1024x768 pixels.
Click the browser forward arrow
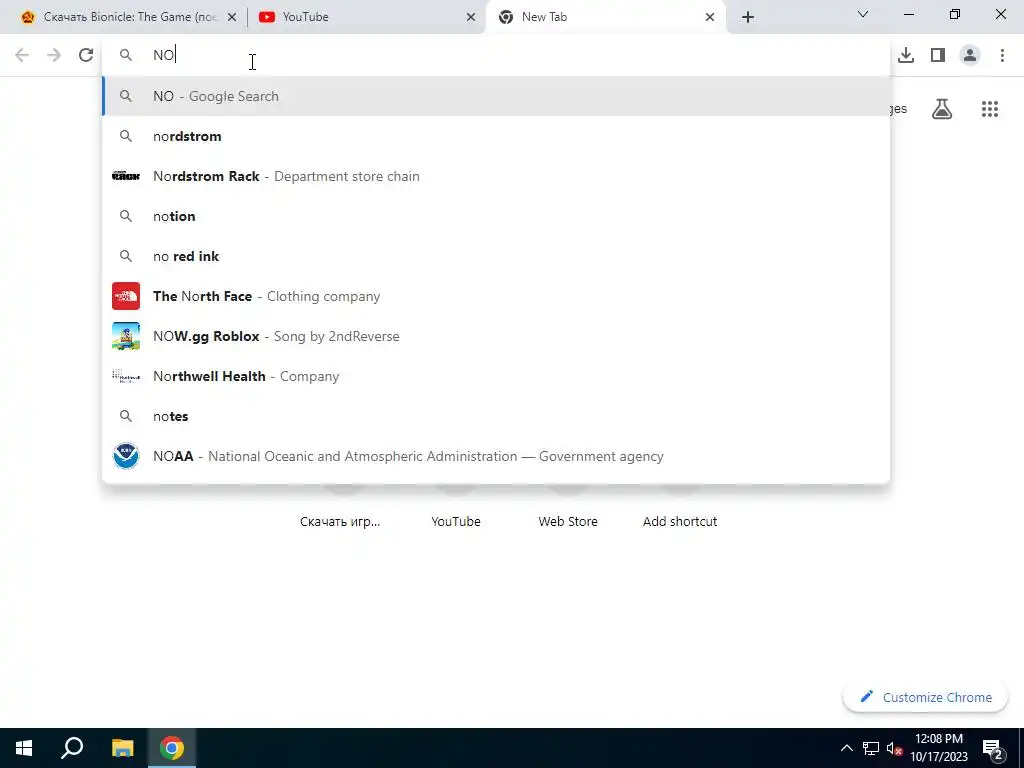tap(54, 55)
